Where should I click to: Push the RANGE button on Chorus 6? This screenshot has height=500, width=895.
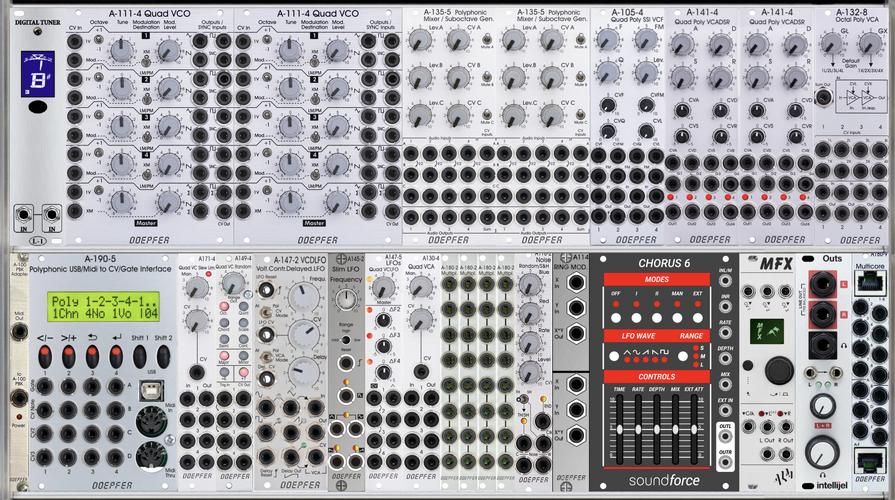tap(683, 356)
